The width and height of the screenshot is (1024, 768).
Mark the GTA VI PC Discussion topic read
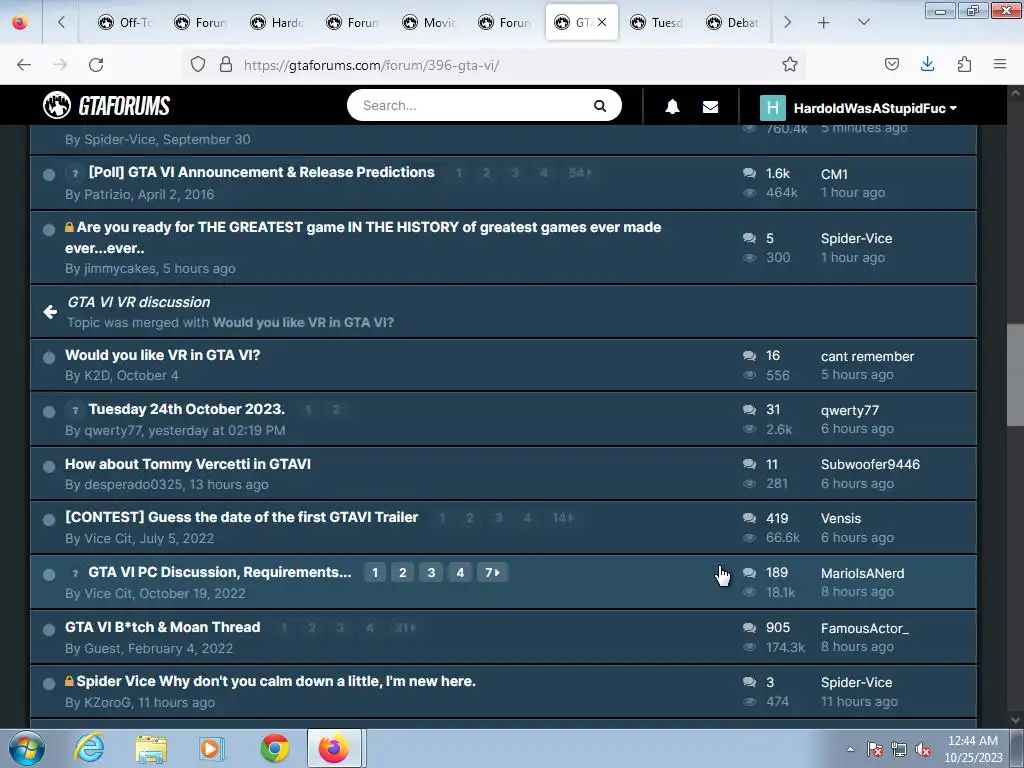49,575
